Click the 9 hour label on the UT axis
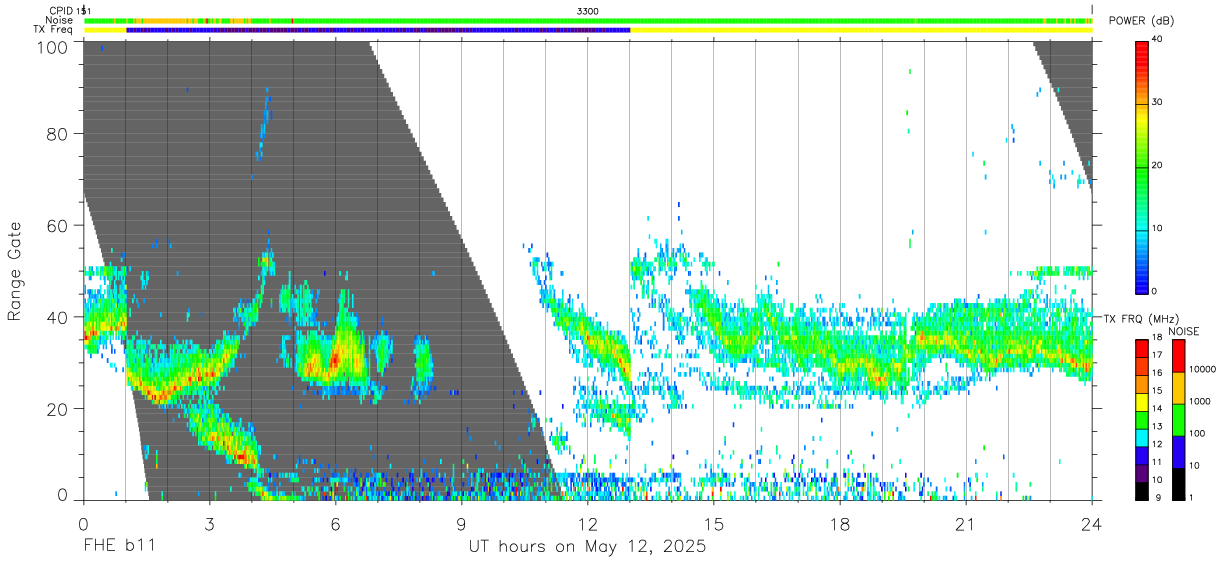This screenshot has width=1228, height=567. 462,523
